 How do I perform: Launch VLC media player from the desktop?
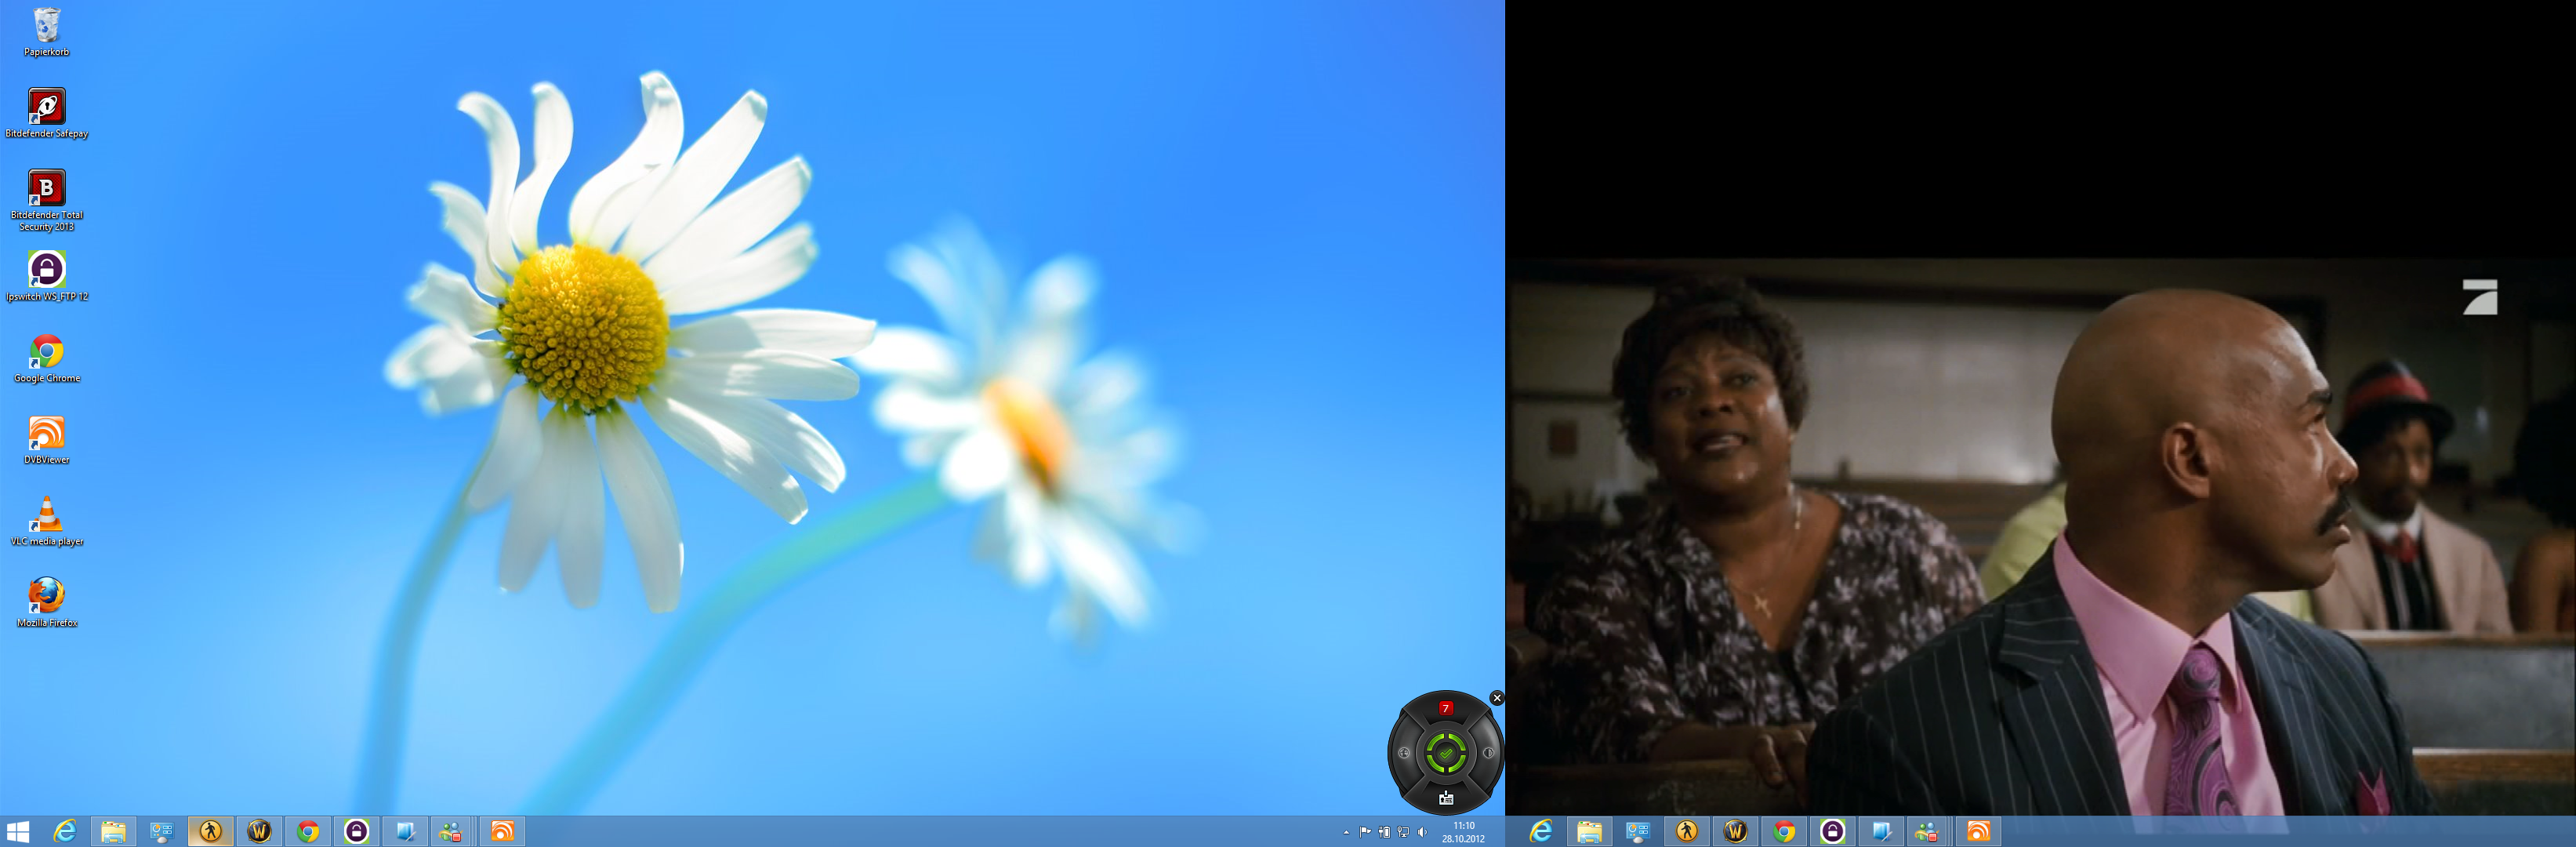tap(46, 515)
